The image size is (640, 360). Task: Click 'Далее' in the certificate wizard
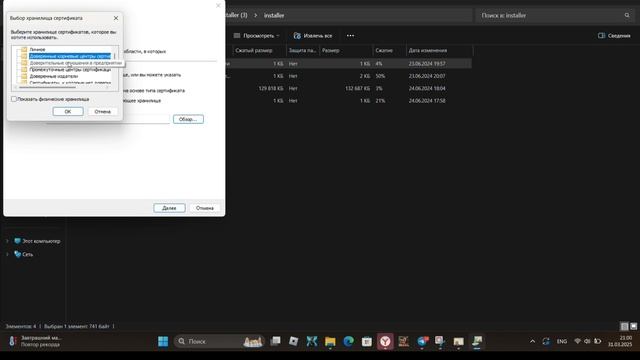pyautogui.click(x=169, y=208)
